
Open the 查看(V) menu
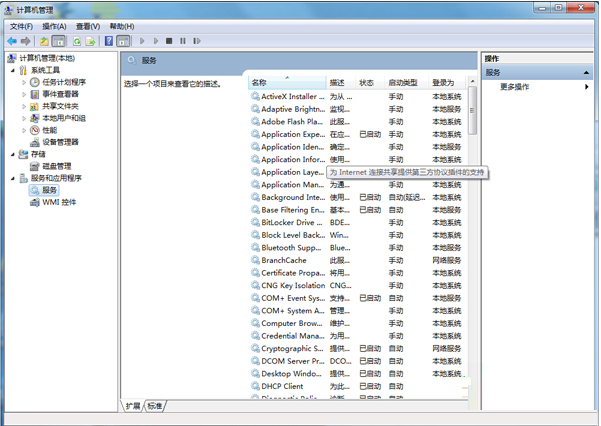(x=88, y=26)
